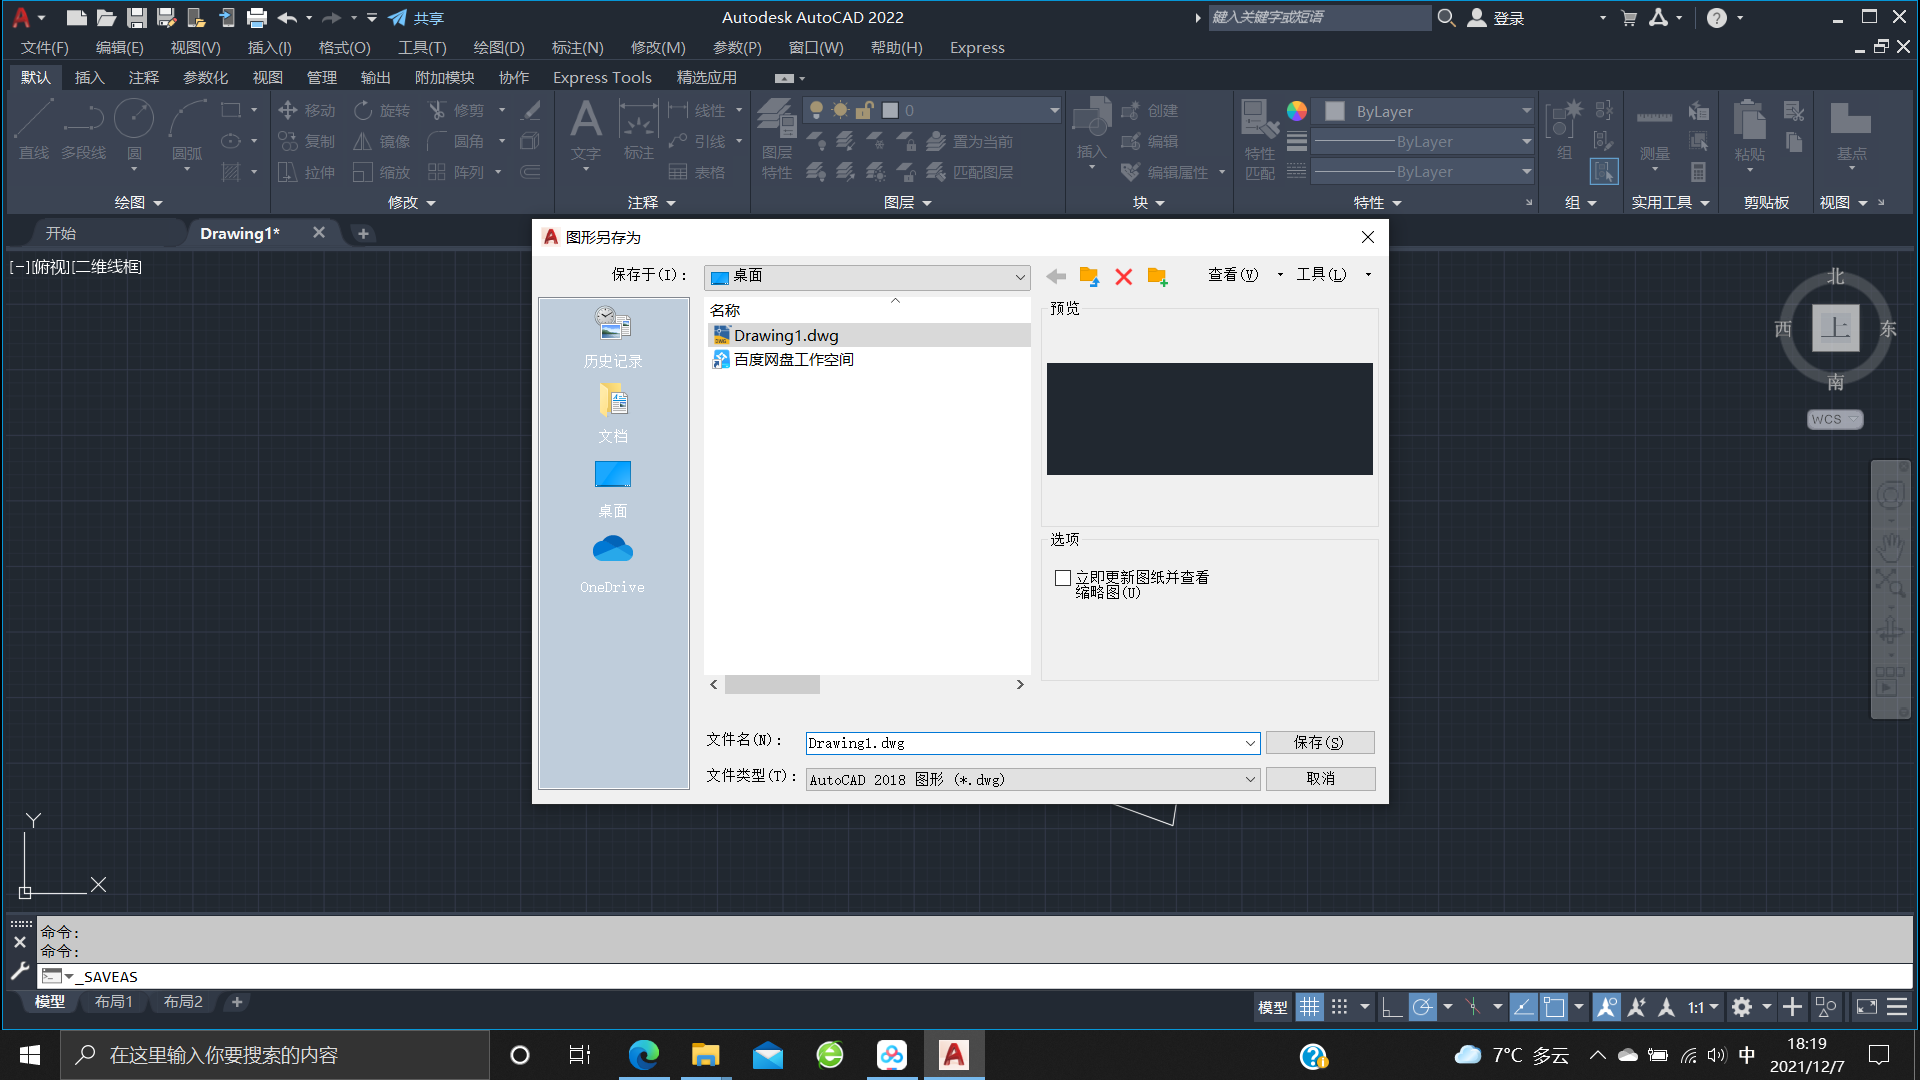
Task: Expand the ByLayer color dropdown
Action: pyautogui.click(x=1526, y=111)
